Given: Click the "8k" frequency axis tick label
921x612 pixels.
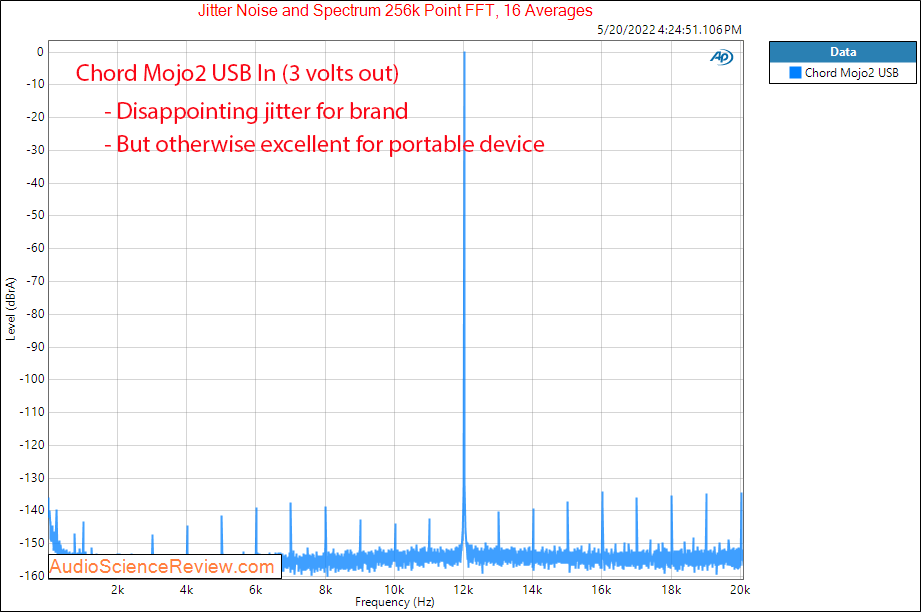Looking at the screenshot, I should 325,590.
